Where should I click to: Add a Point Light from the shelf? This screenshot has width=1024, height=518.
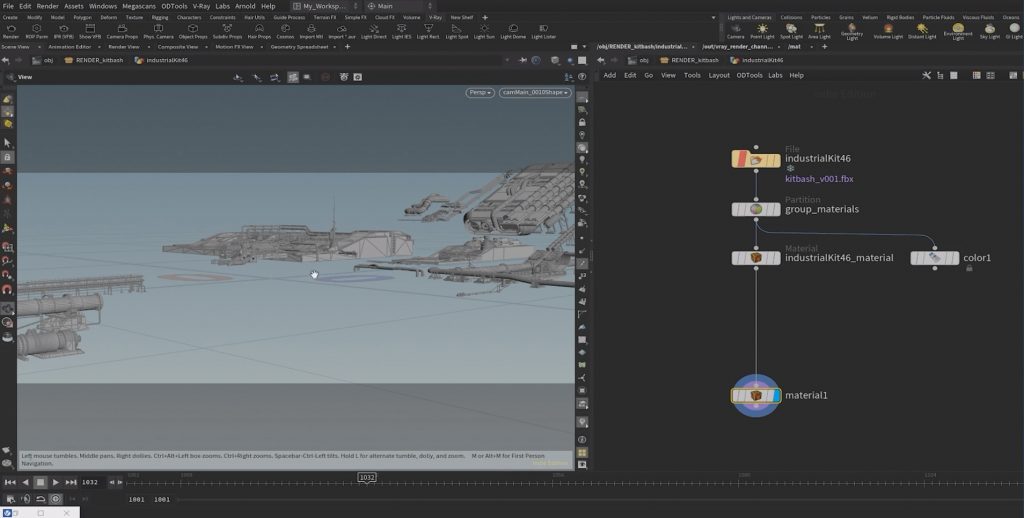[x=762, y=29]
